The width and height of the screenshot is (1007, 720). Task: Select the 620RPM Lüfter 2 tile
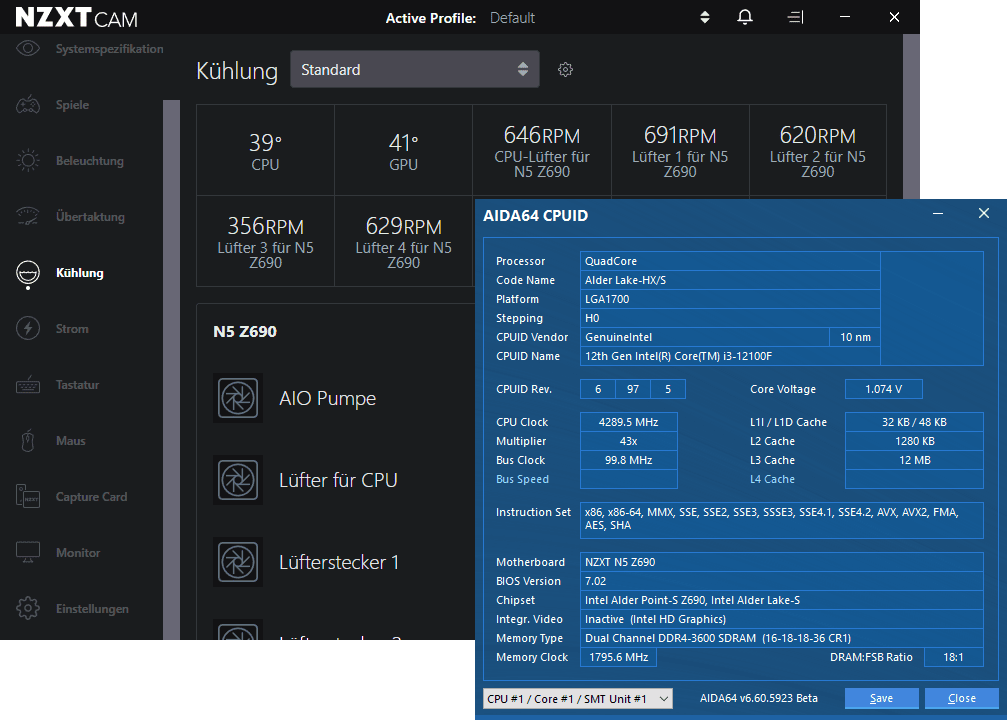tap(818, 150)
